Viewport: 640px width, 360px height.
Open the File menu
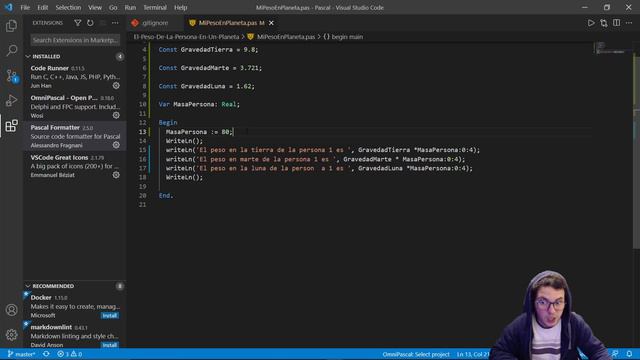click(25, 7)
